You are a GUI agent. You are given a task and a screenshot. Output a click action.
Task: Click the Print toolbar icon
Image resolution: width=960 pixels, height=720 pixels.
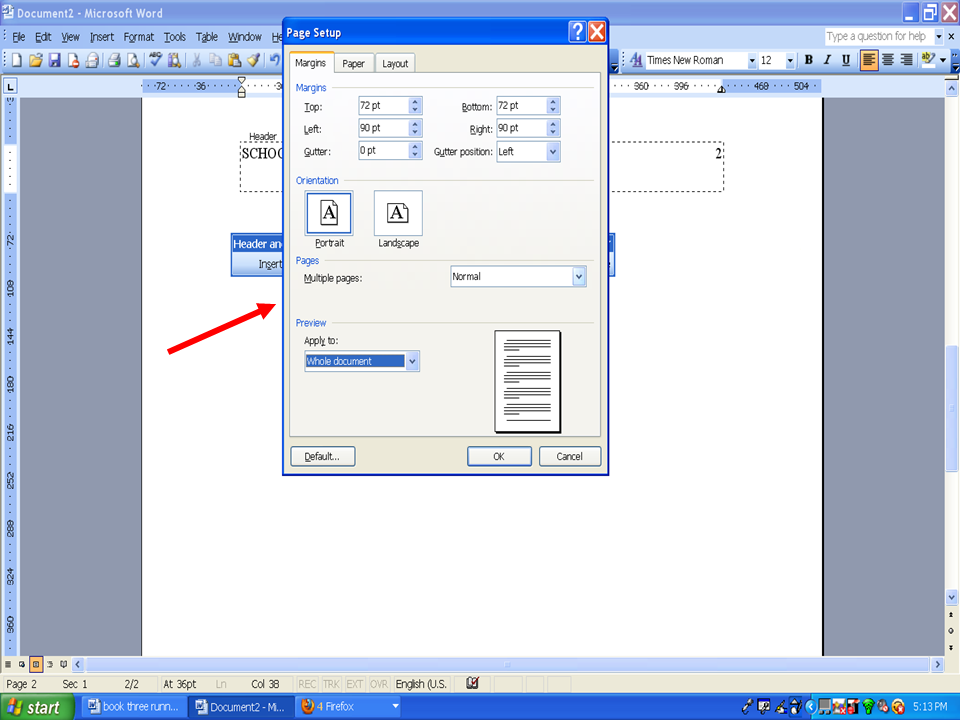(x=114, y=60)
